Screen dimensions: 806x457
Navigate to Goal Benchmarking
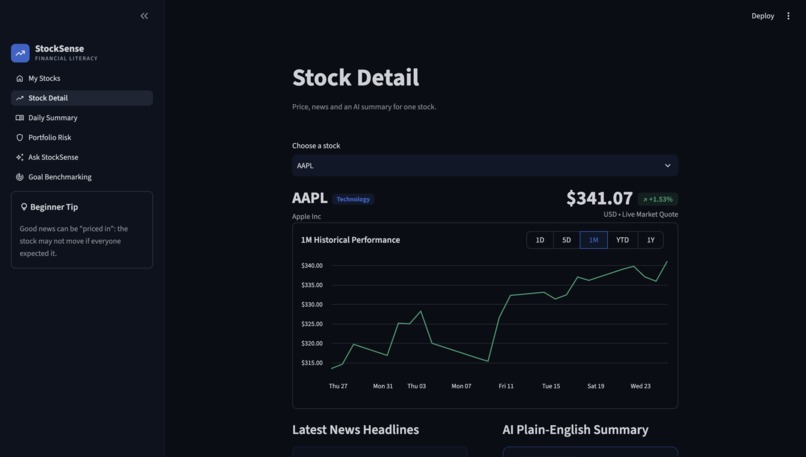pos(82,177)
